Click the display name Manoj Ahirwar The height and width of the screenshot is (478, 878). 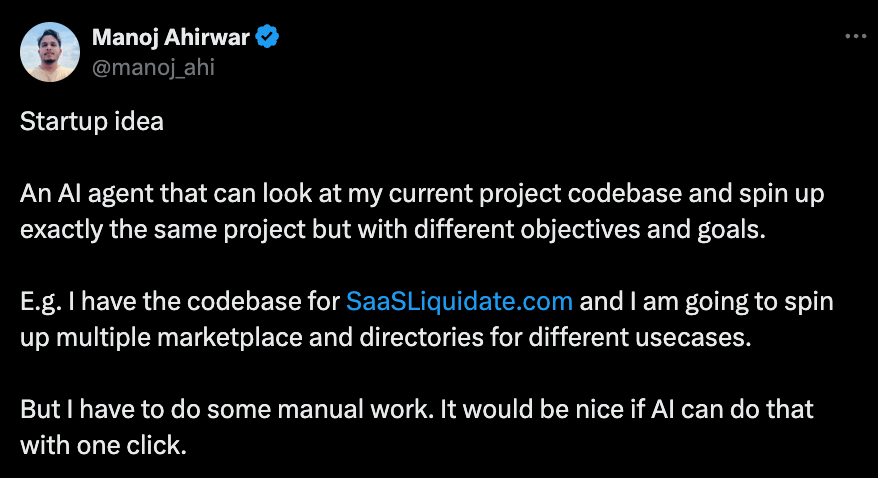(171, 38)
